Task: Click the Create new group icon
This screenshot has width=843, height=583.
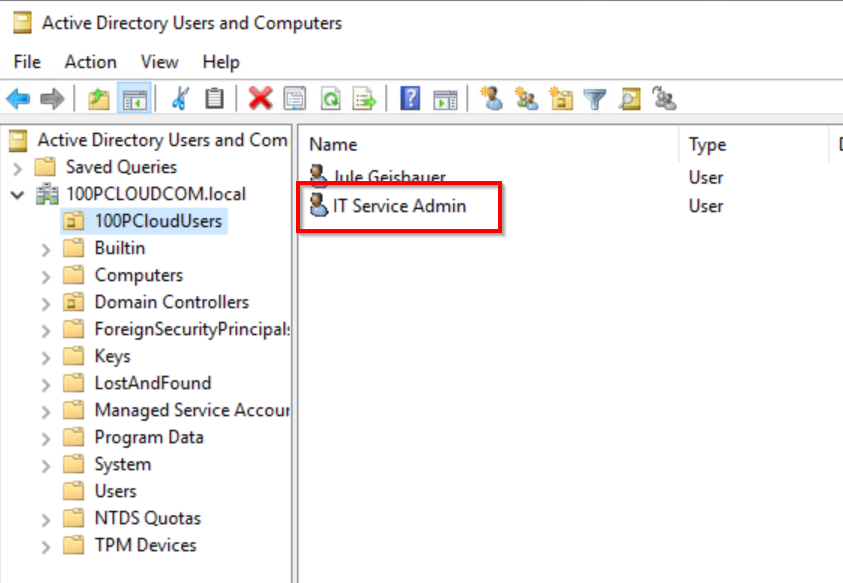Action: pyautogui.click(x=526, y=98)
